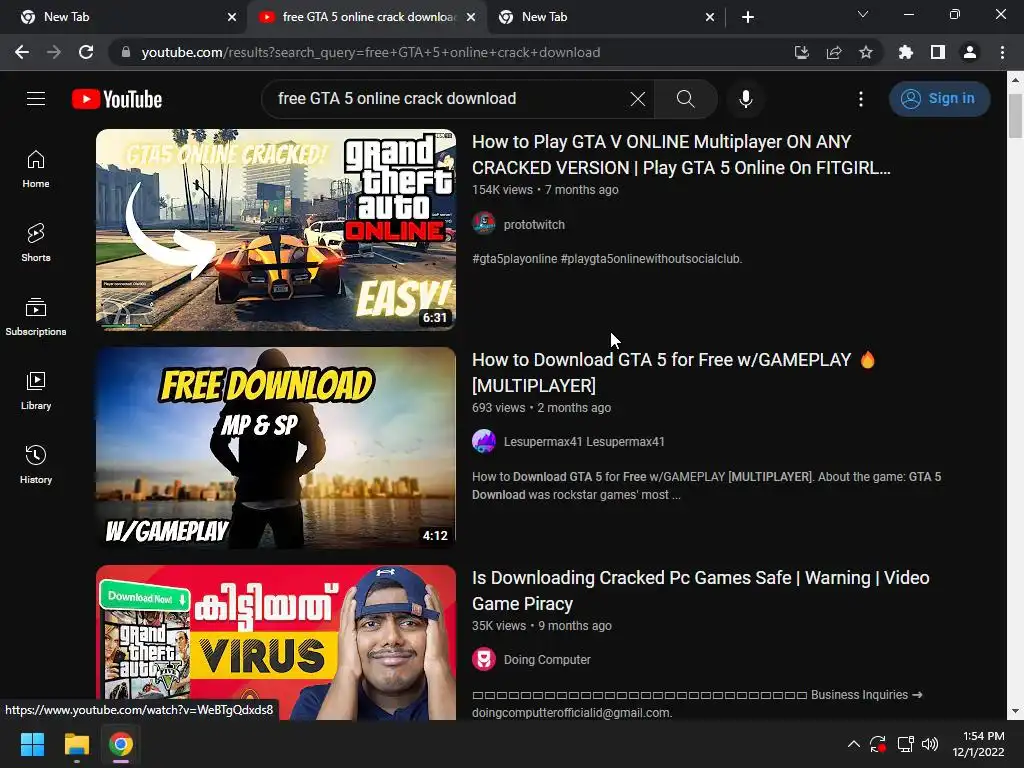Open Subscriptions in the sidebar
This screenshot has height=768, width=1024.
[36, 317]
